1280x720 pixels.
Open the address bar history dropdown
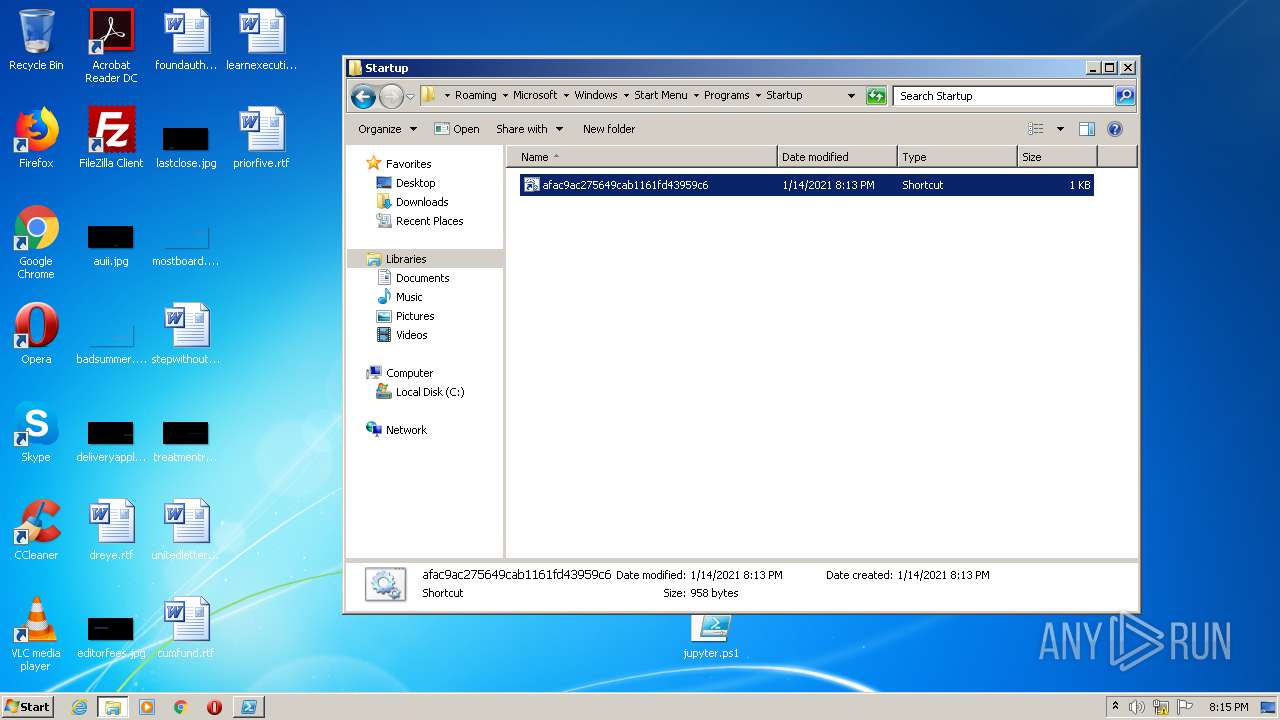coord(851,96)
